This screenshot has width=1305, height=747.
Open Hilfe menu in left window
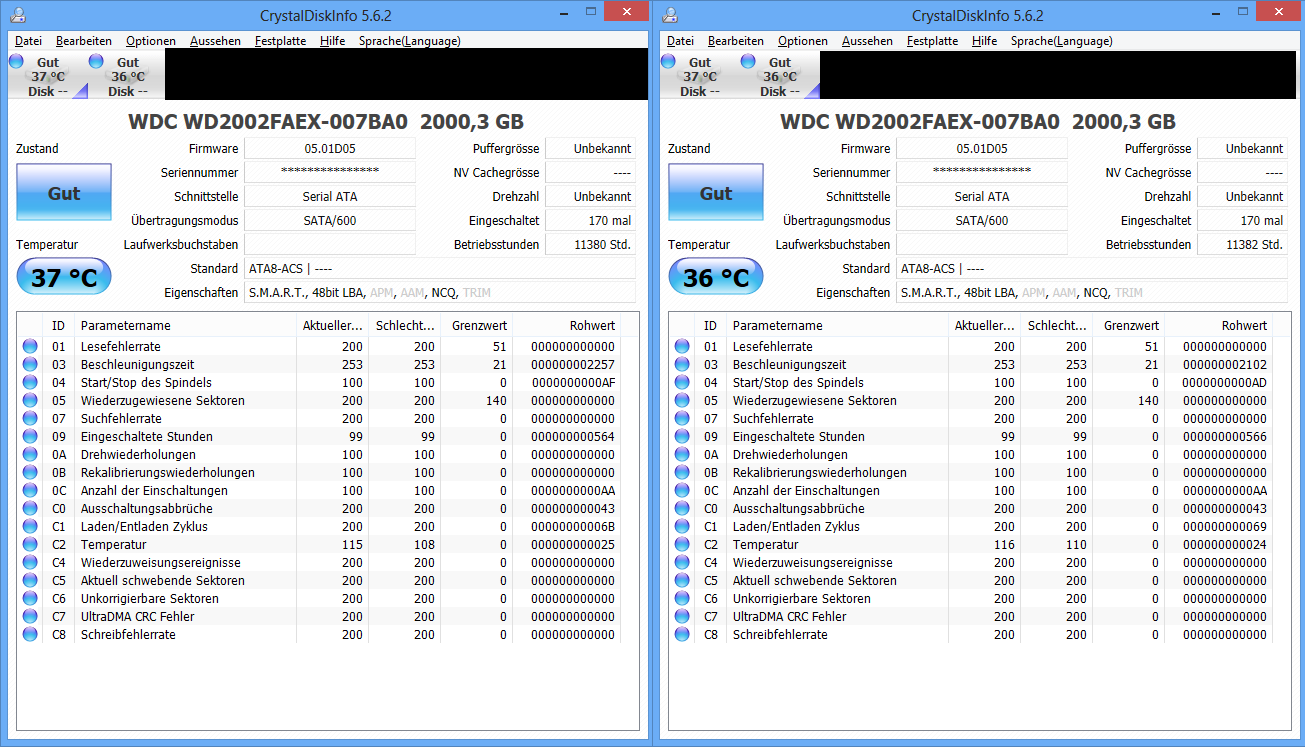[x=333, y=41]
